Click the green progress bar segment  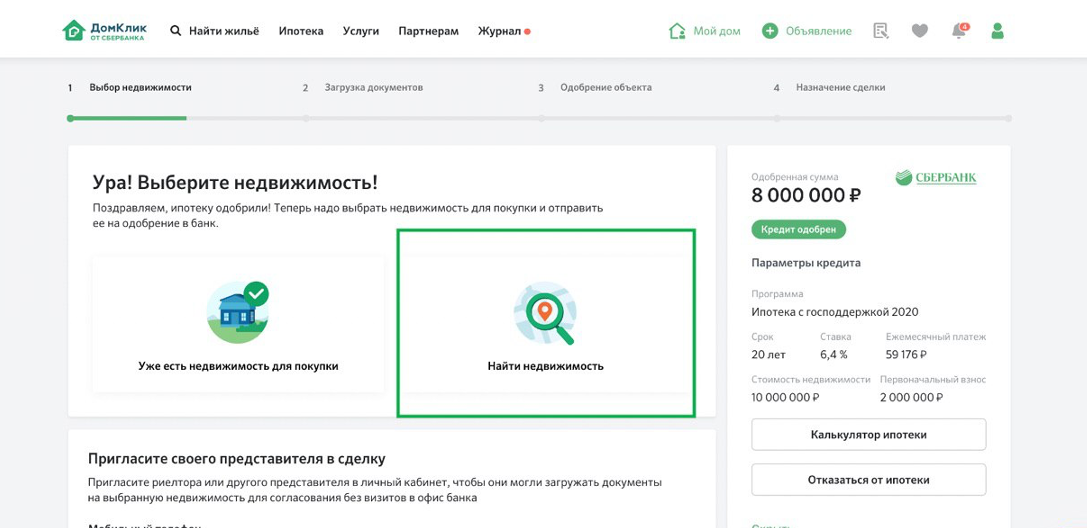(x=128, y=118)
